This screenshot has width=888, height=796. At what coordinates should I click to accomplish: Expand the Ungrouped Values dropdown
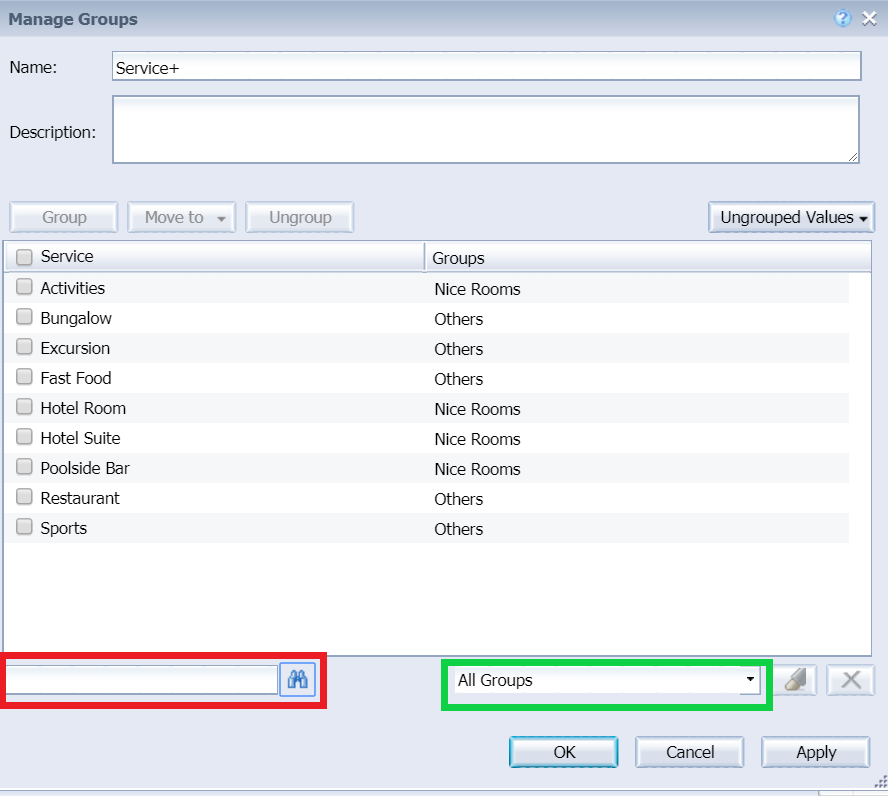point(790,217)
